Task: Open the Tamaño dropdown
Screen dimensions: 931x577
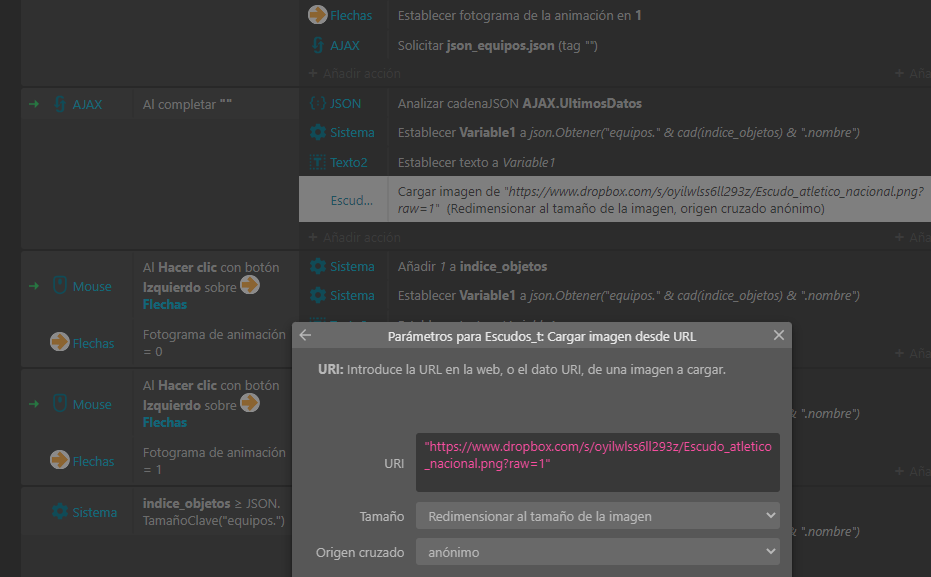Action: 598,516
